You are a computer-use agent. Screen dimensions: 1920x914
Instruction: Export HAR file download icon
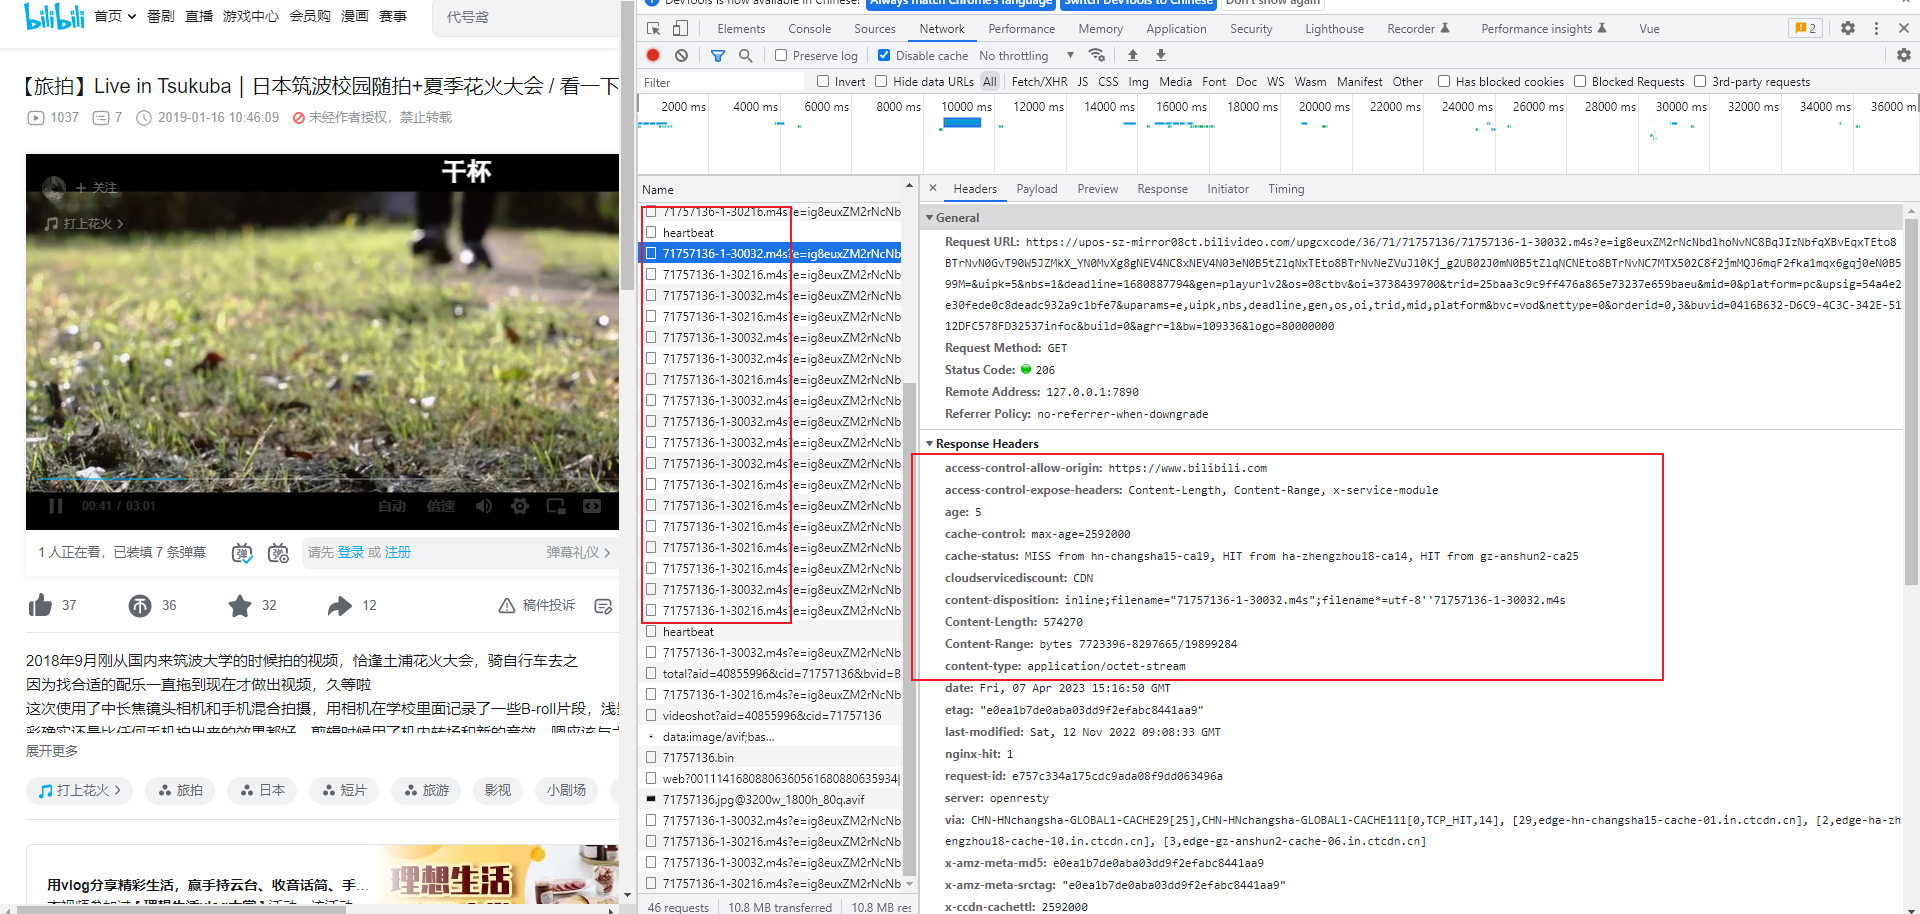pyautogui.click(x=1160, y=55)
